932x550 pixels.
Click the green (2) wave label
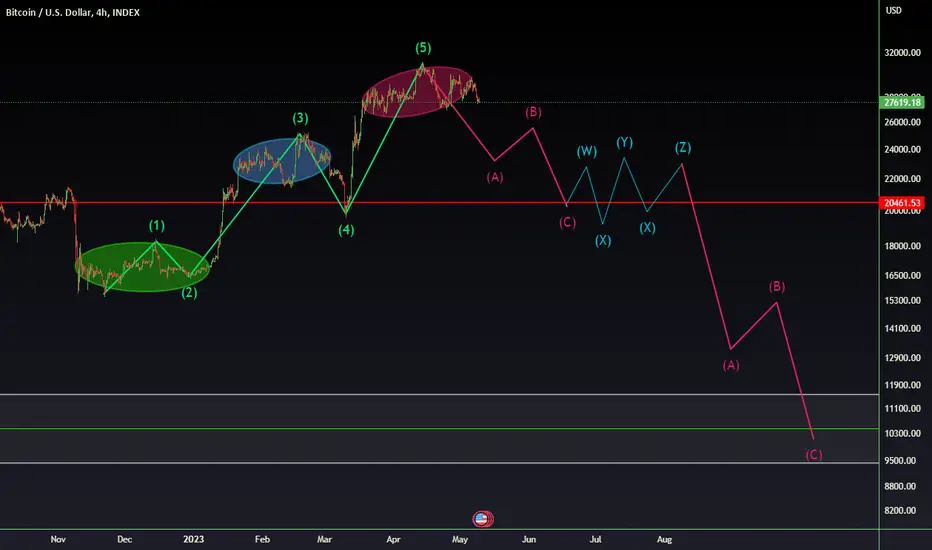(189, 293)
